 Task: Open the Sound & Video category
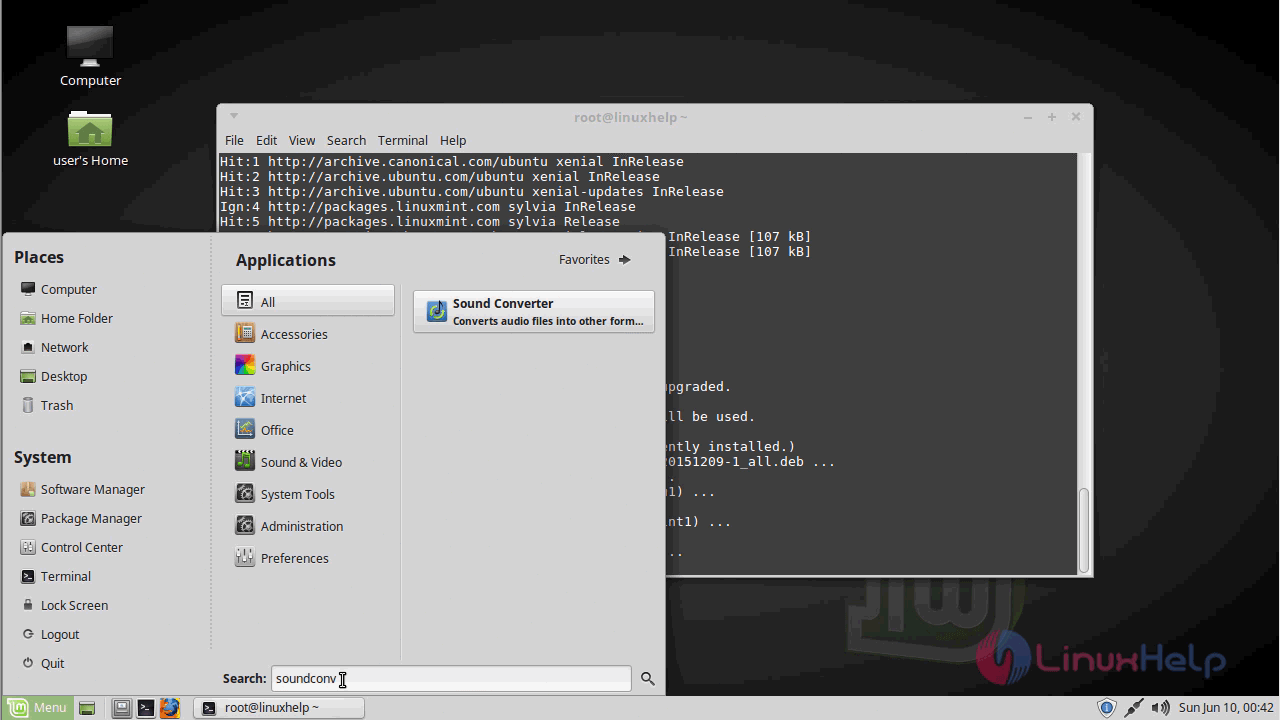308,462
